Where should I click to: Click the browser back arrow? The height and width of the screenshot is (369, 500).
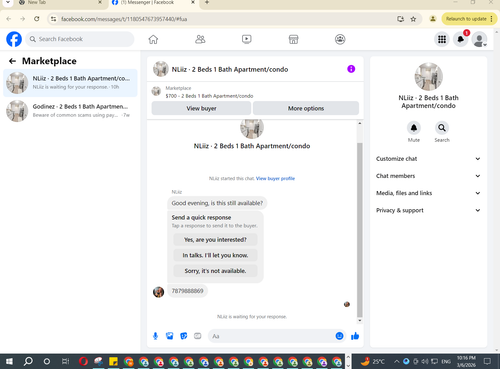[9, 19]
